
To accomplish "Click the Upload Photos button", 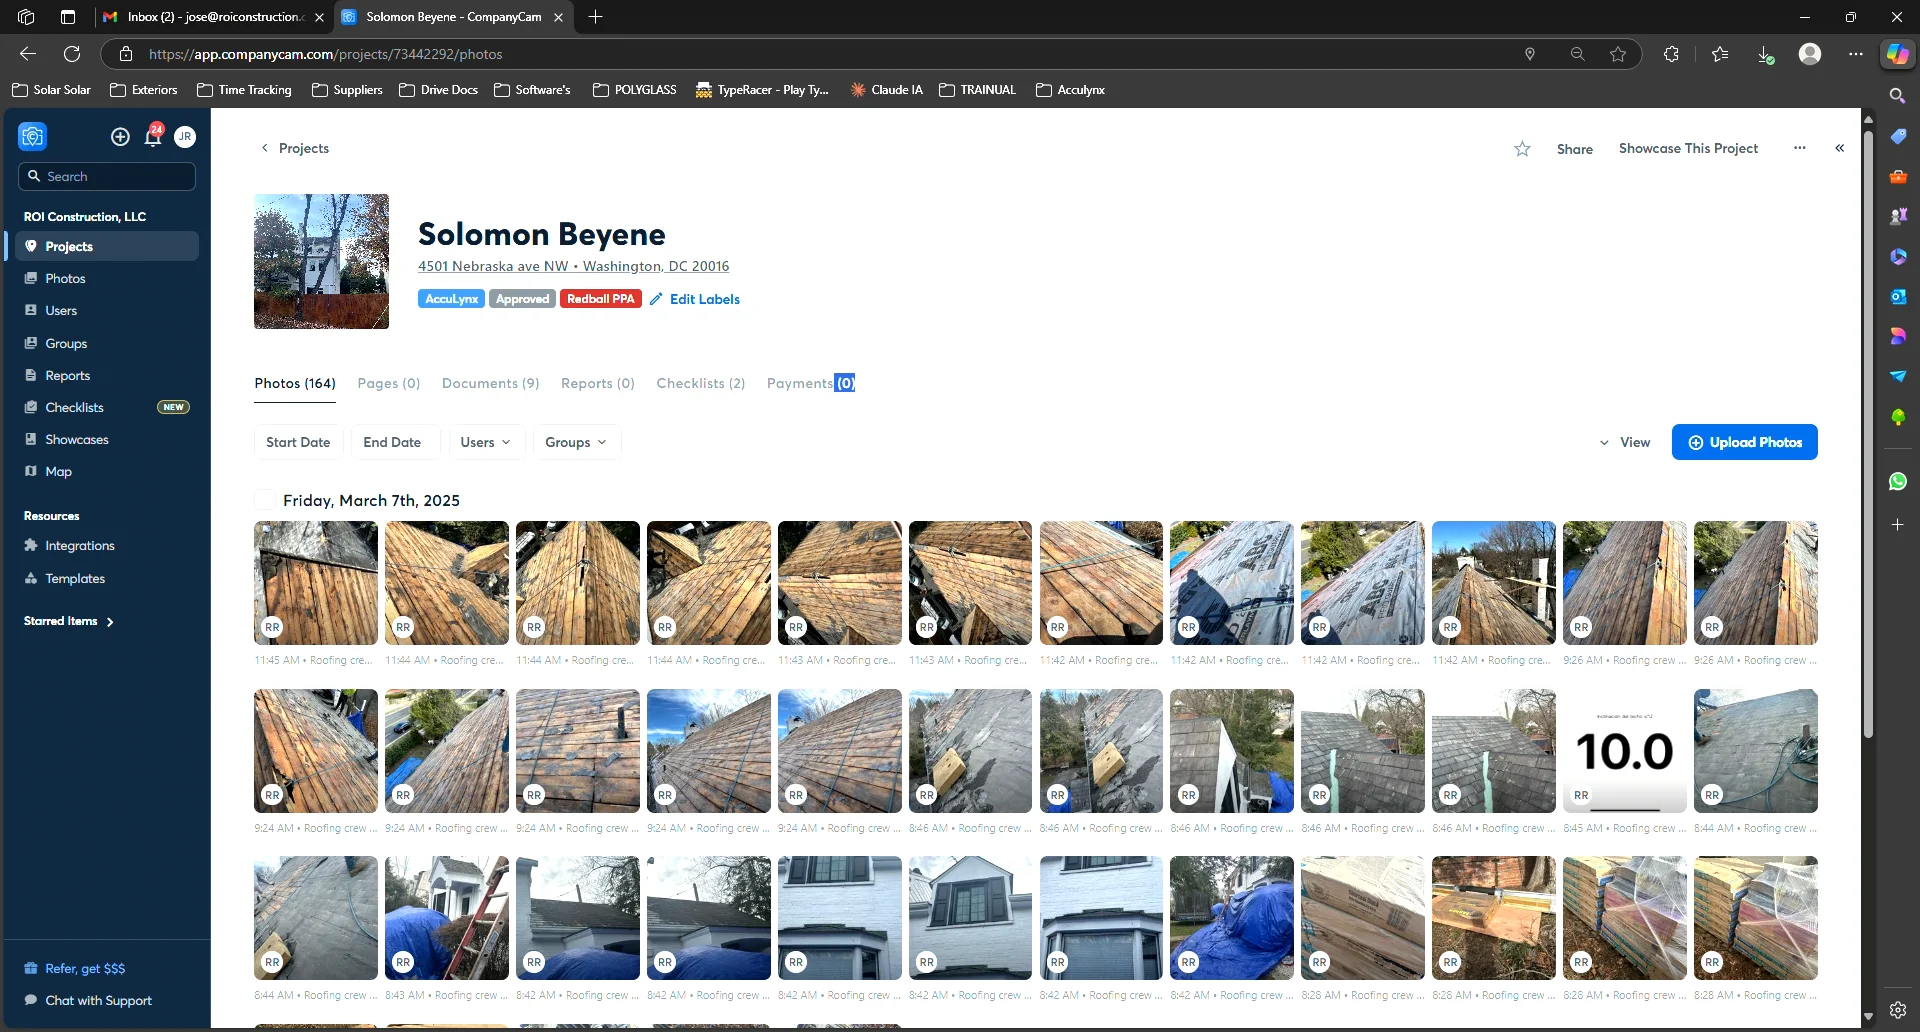I will click(x=1745, y=442).
